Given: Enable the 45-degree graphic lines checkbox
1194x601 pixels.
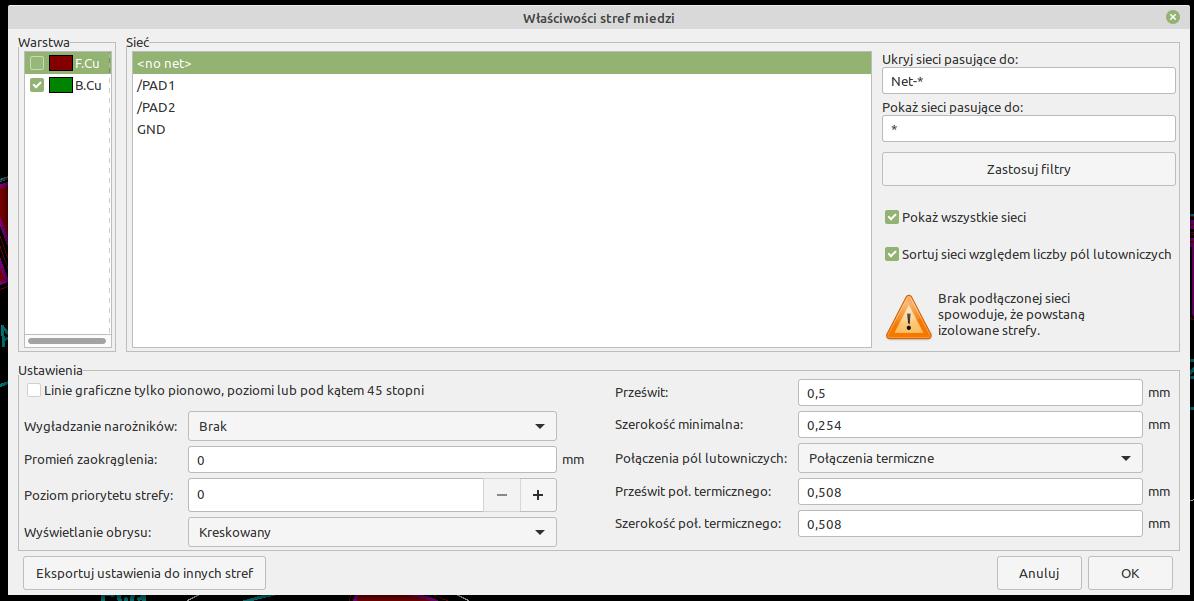Looking at the screenshot, I should pos(35,390).
